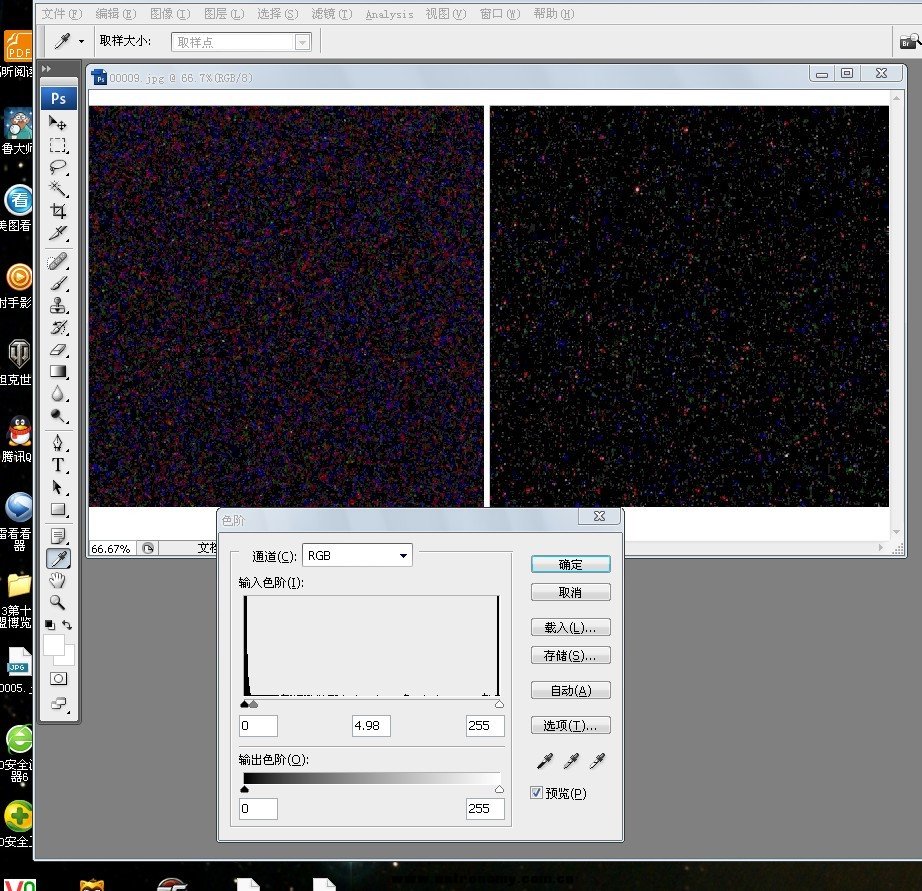
Task: Open the 编辑(E) menu
Action: pos(116,14)
